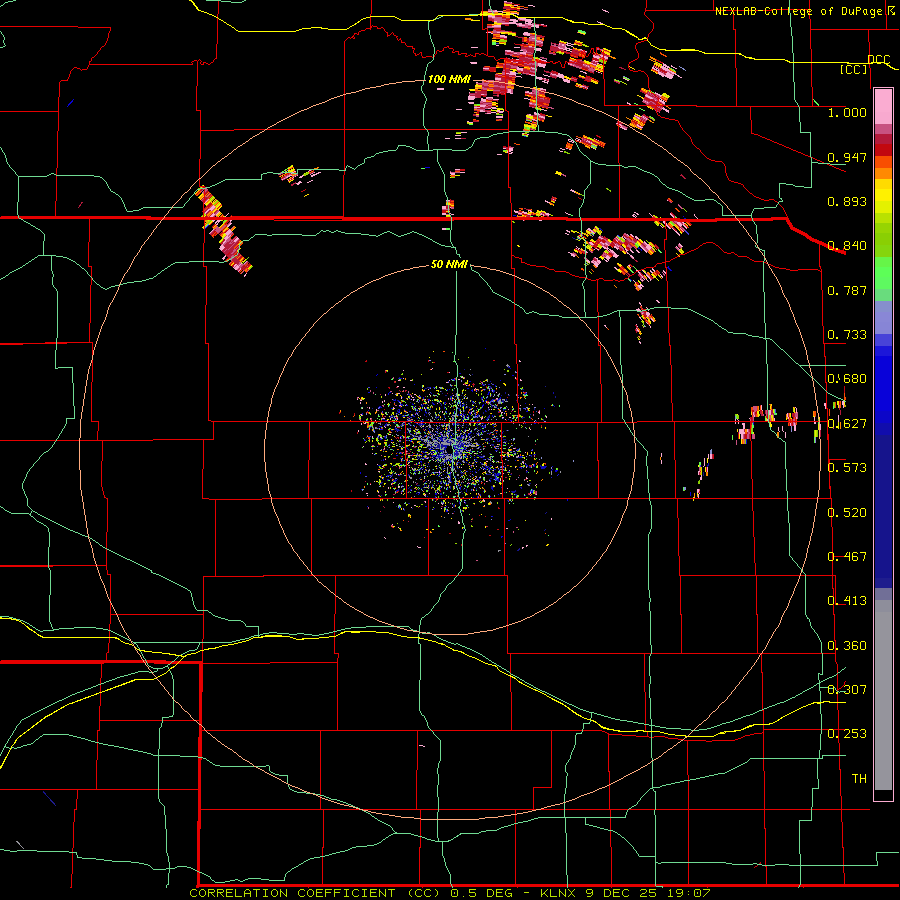Screen dimensions: 900x900
Task: Select the 0.360 scale value
Action: point(847,645)
